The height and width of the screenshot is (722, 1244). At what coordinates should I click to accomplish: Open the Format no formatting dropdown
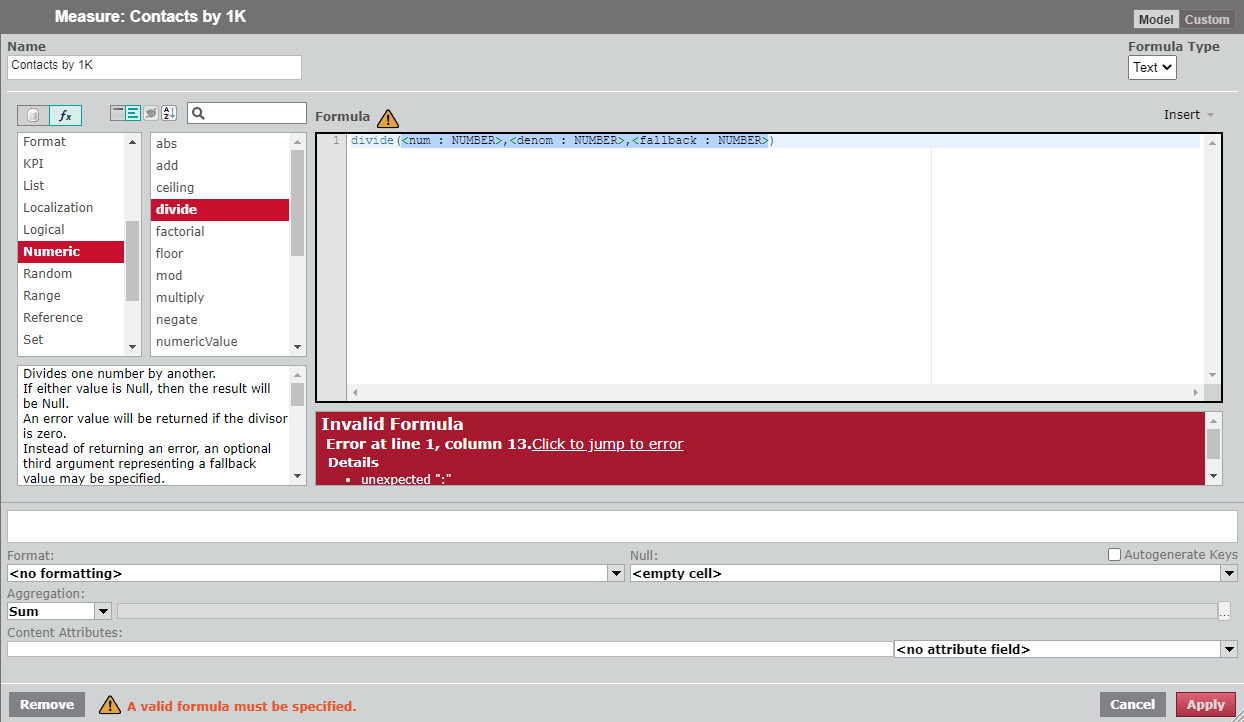point(315,573)
